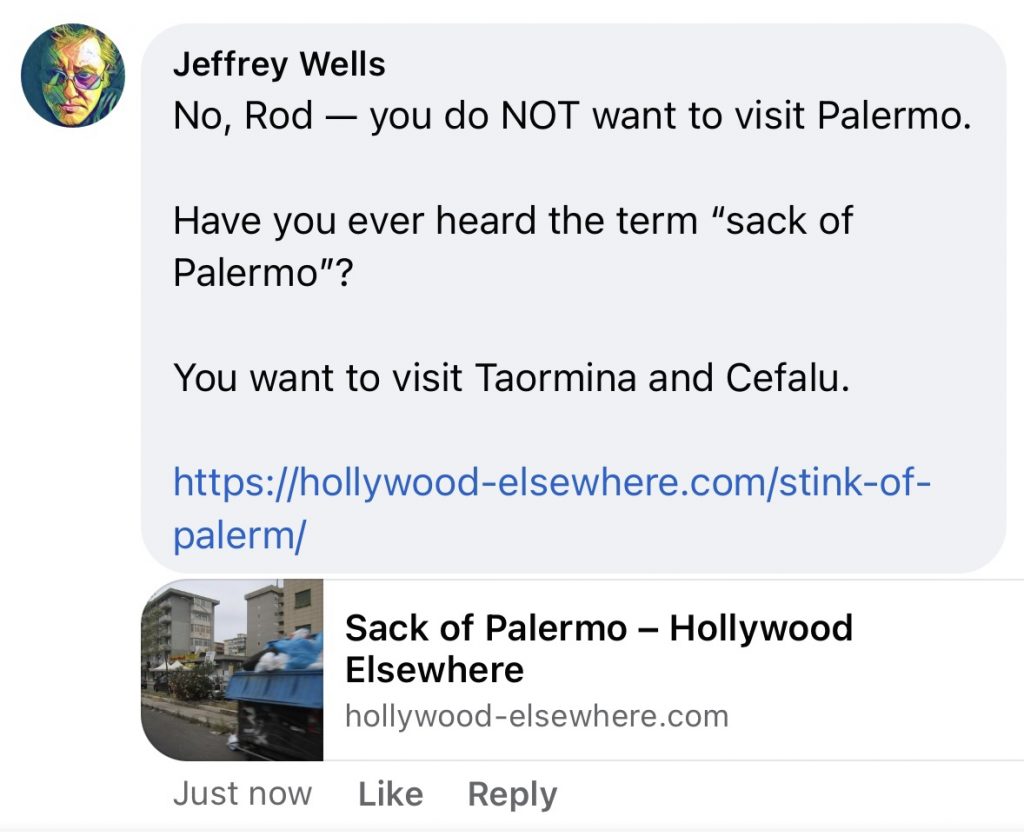
Task: Open the link preview thumbnail image
Action: (232, 670)
